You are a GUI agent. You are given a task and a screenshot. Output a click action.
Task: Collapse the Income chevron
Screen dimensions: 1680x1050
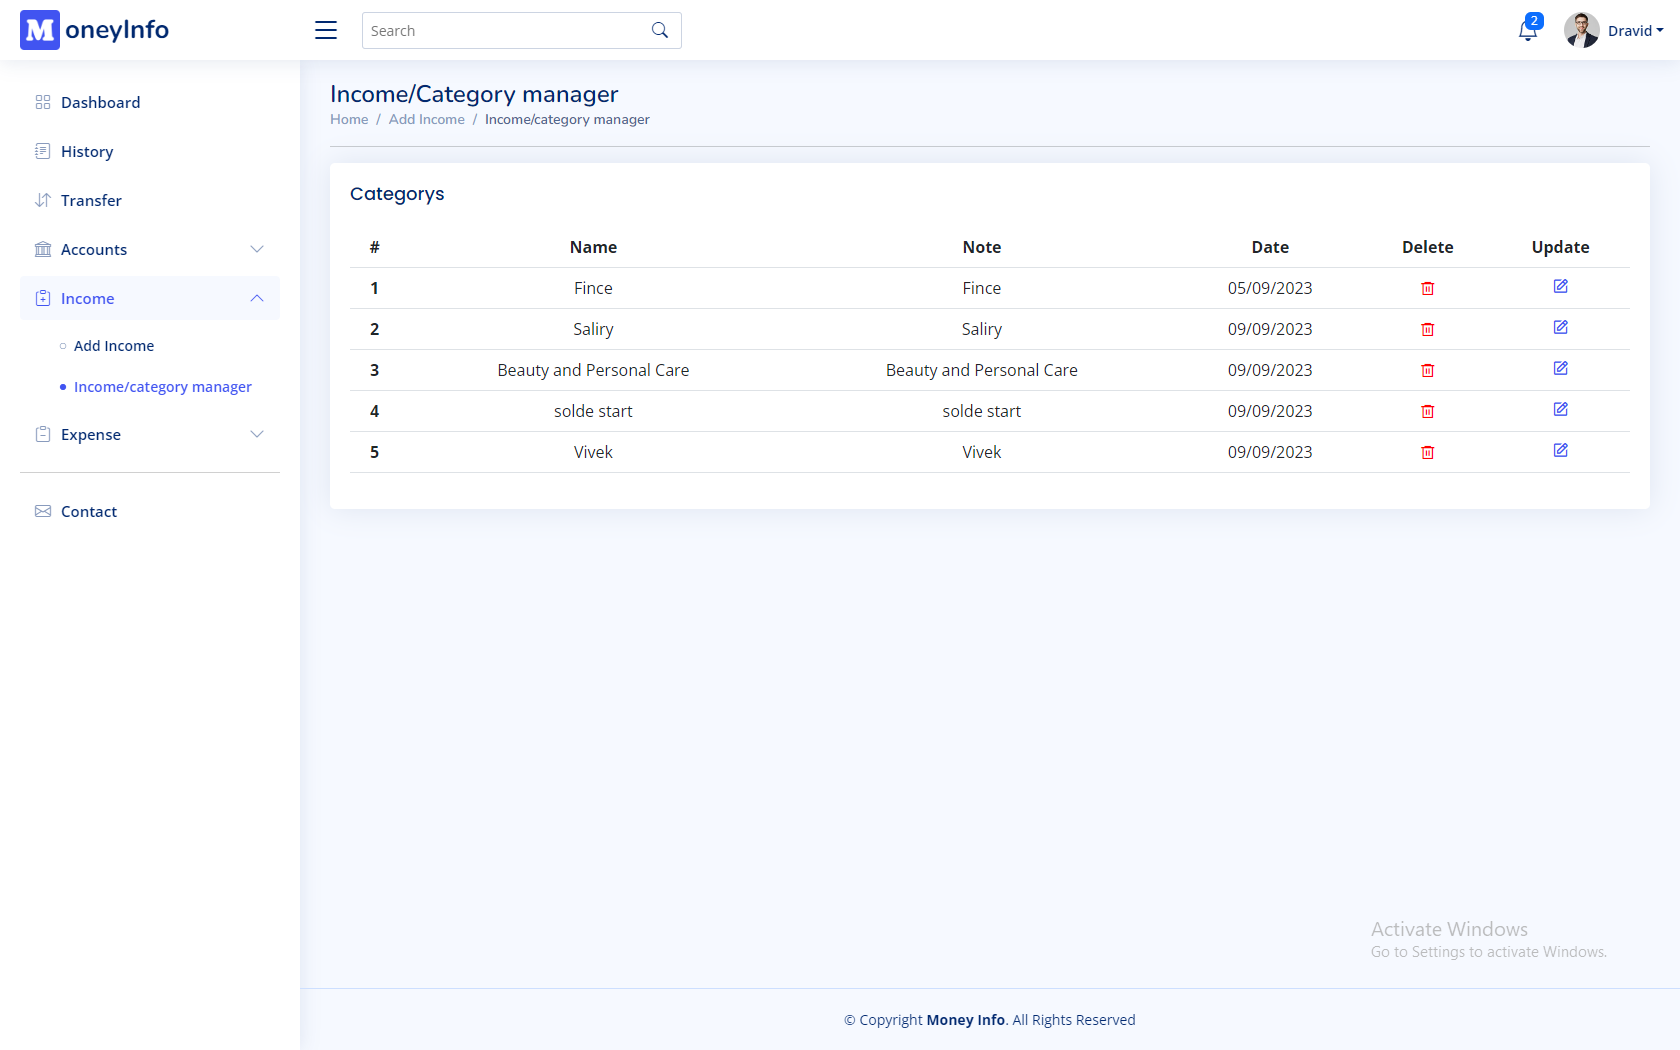click(x=257, y=298)
